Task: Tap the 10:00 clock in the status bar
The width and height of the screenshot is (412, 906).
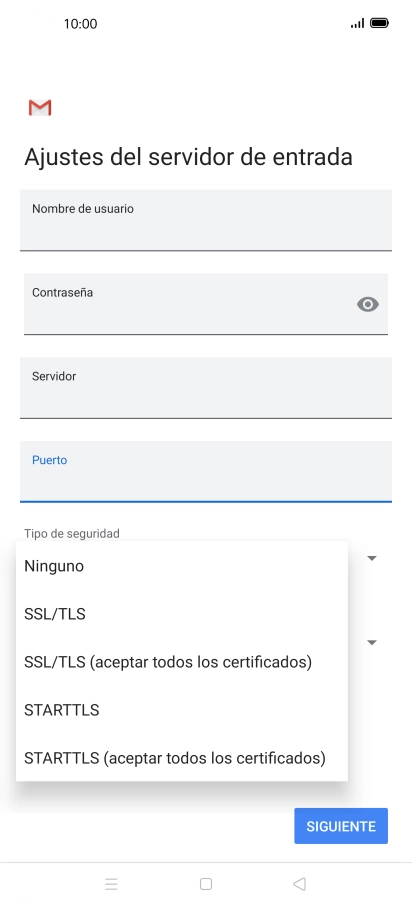Action: point(80,24)
